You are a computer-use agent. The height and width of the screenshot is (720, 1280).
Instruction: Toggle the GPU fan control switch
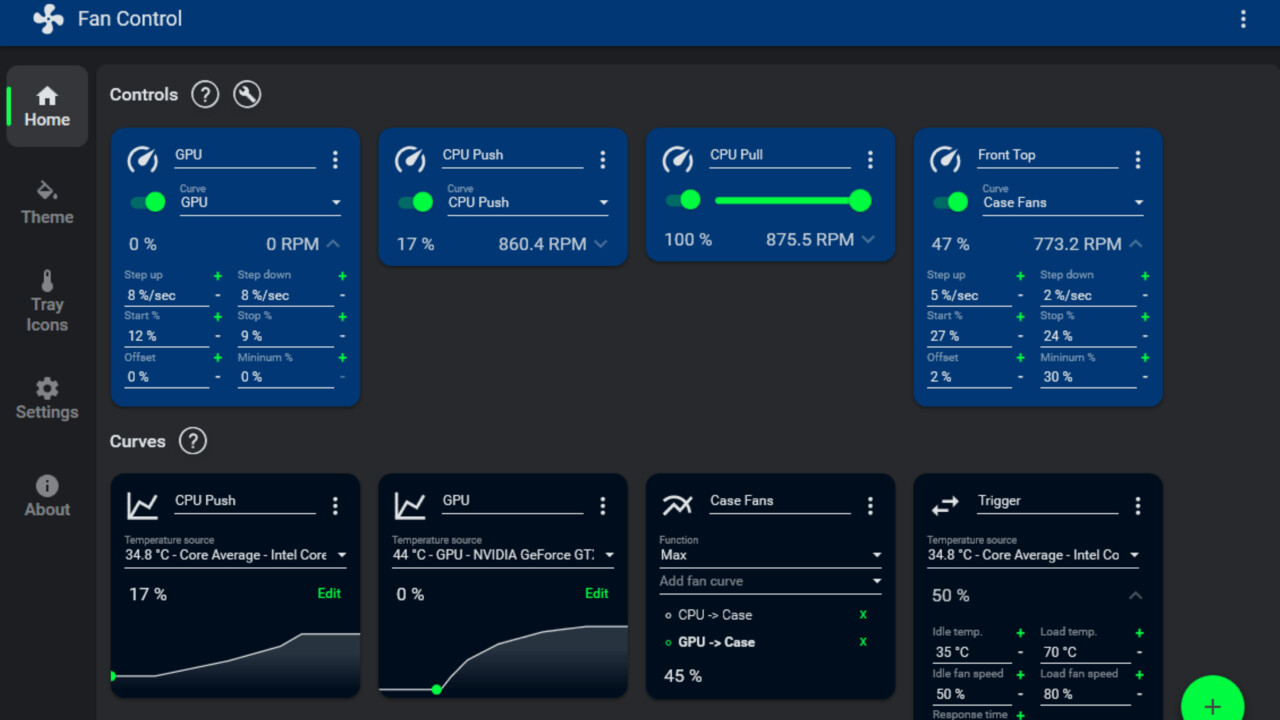147,201
